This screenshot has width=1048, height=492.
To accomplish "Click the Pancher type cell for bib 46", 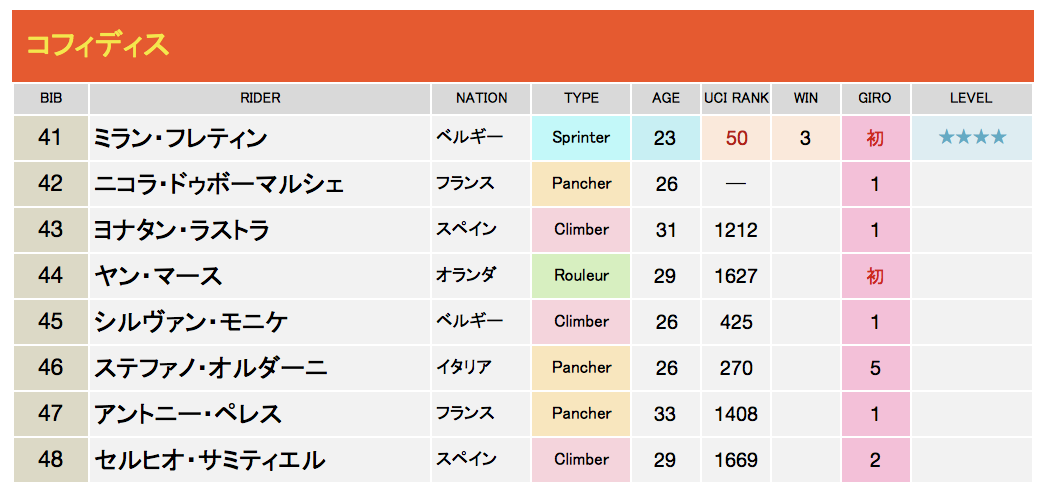I will coord(581,368).
